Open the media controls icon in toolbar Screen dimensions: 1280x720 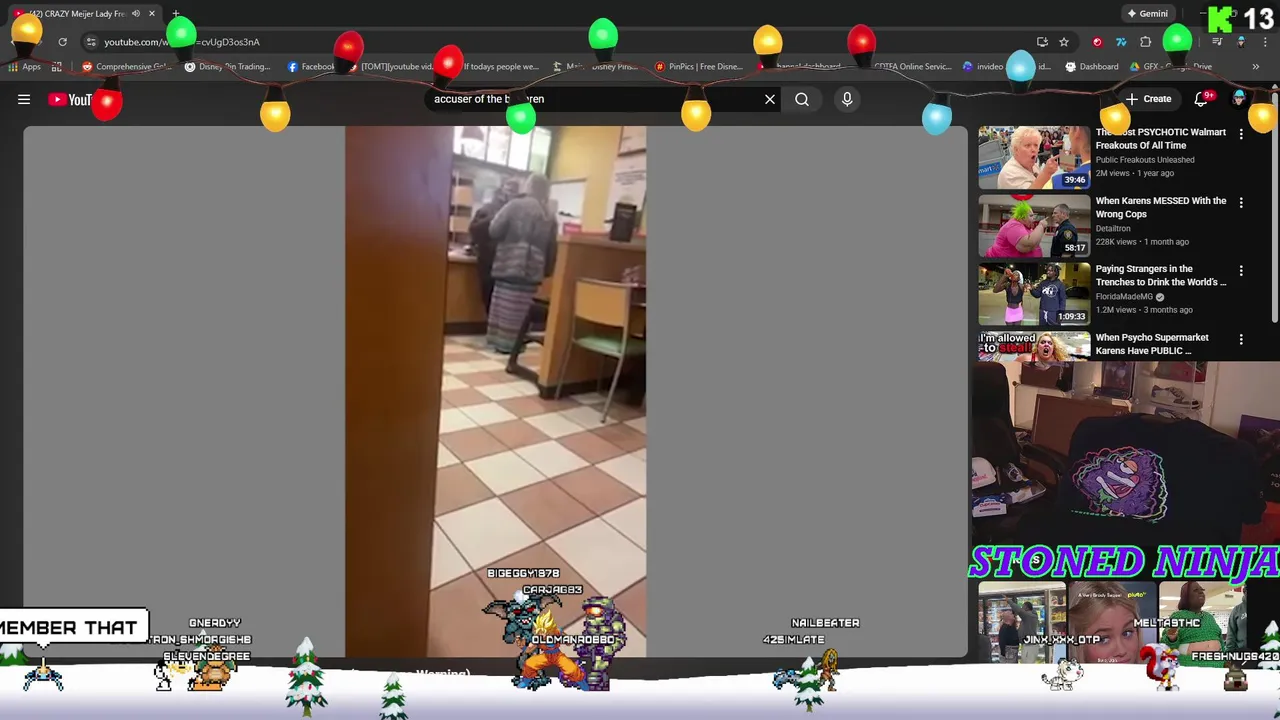pyautogui.click(x=1217, y=42)
